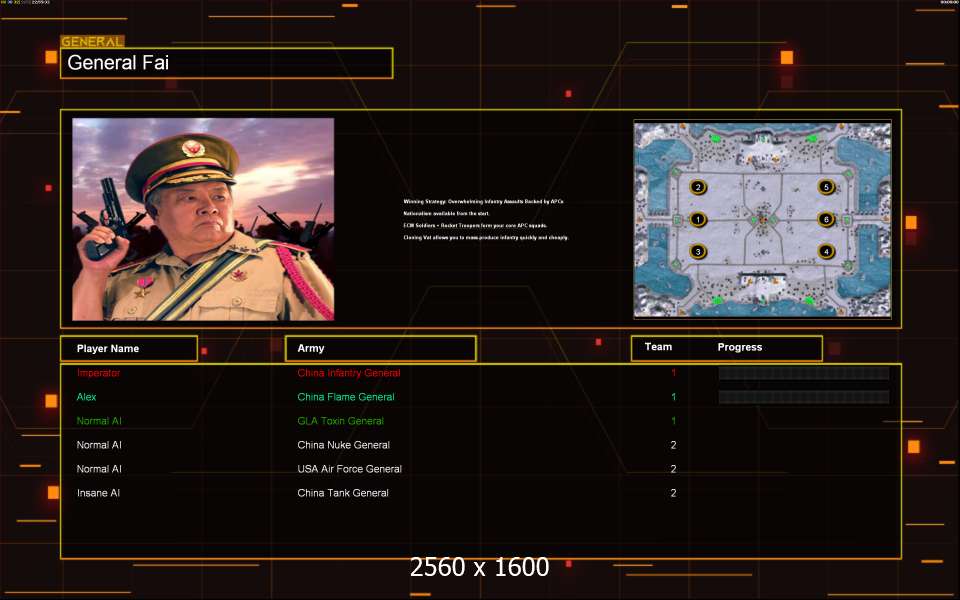
Task: Click start position marker 1 on the map
Action: tap(698, 219)
